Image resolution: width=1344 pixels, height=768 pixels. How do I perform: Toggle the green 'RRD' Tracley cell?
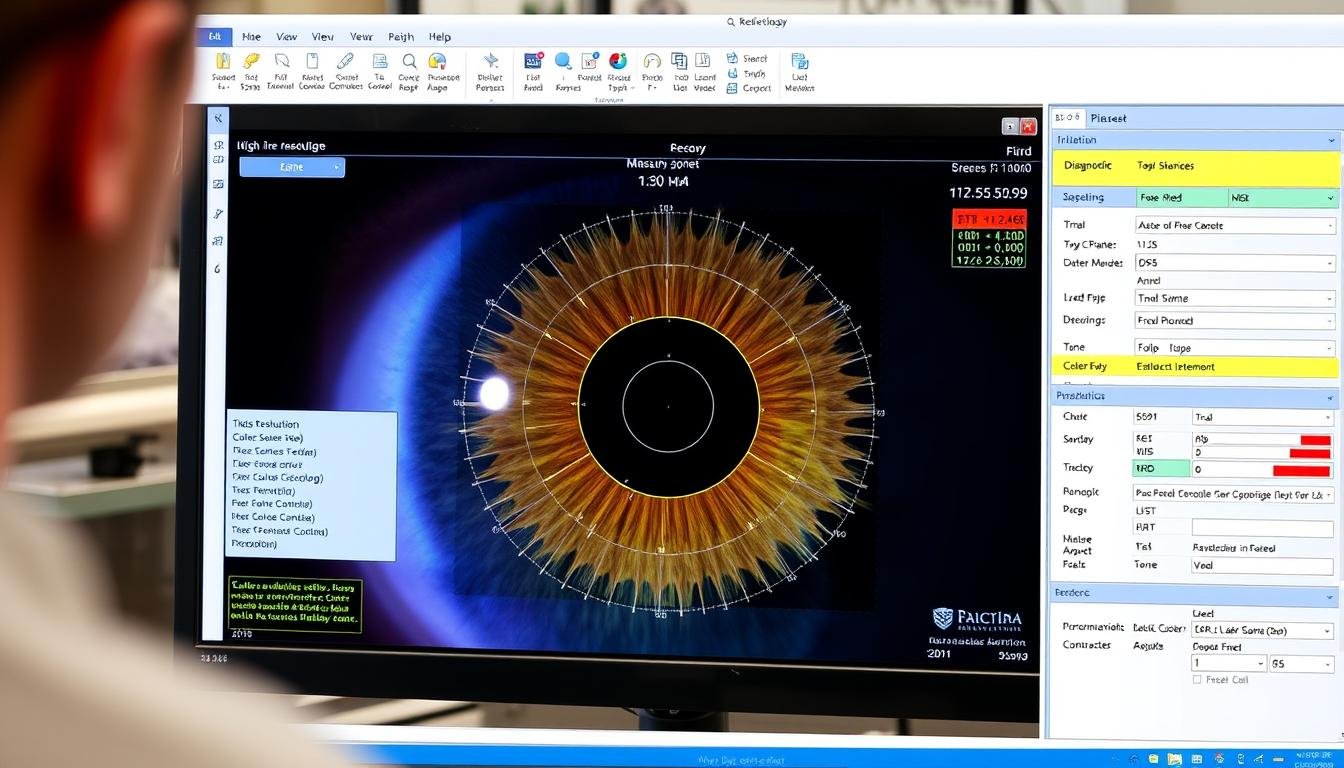coord(1161,468)
